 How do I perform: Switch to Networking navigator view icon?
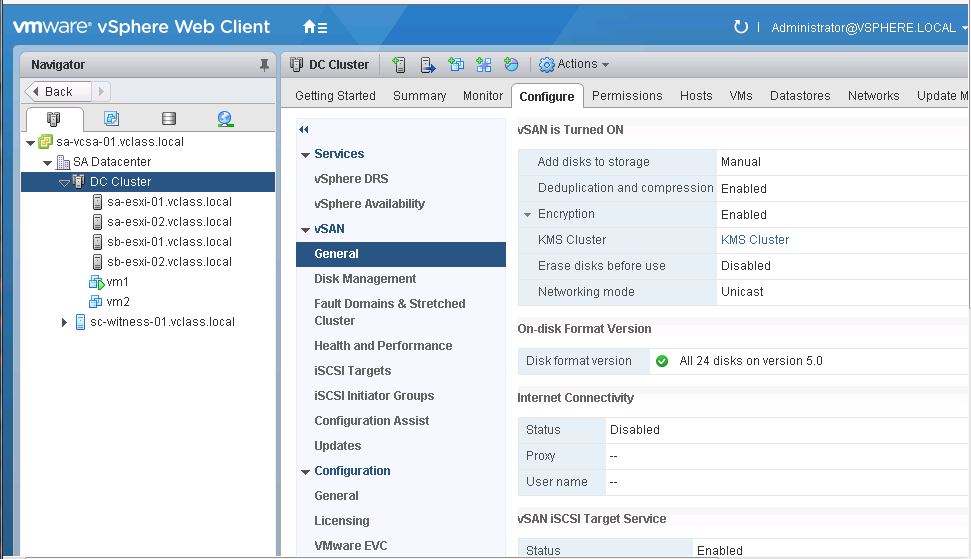click(225, 118)
